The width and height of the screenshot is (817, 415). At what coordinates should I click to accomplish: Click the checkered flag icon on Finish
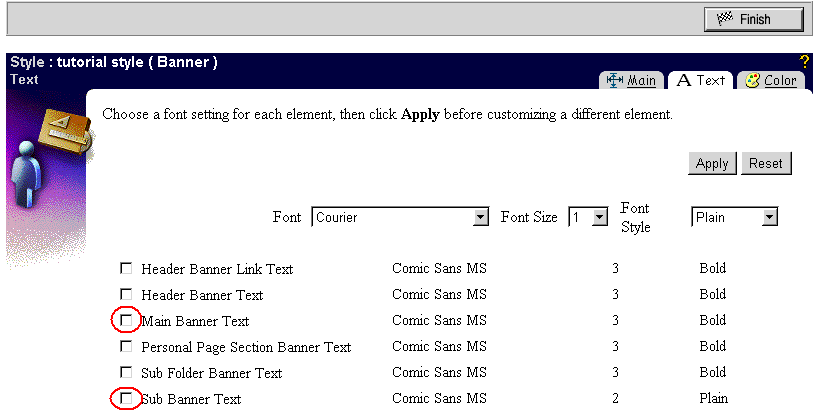(725, 19)
